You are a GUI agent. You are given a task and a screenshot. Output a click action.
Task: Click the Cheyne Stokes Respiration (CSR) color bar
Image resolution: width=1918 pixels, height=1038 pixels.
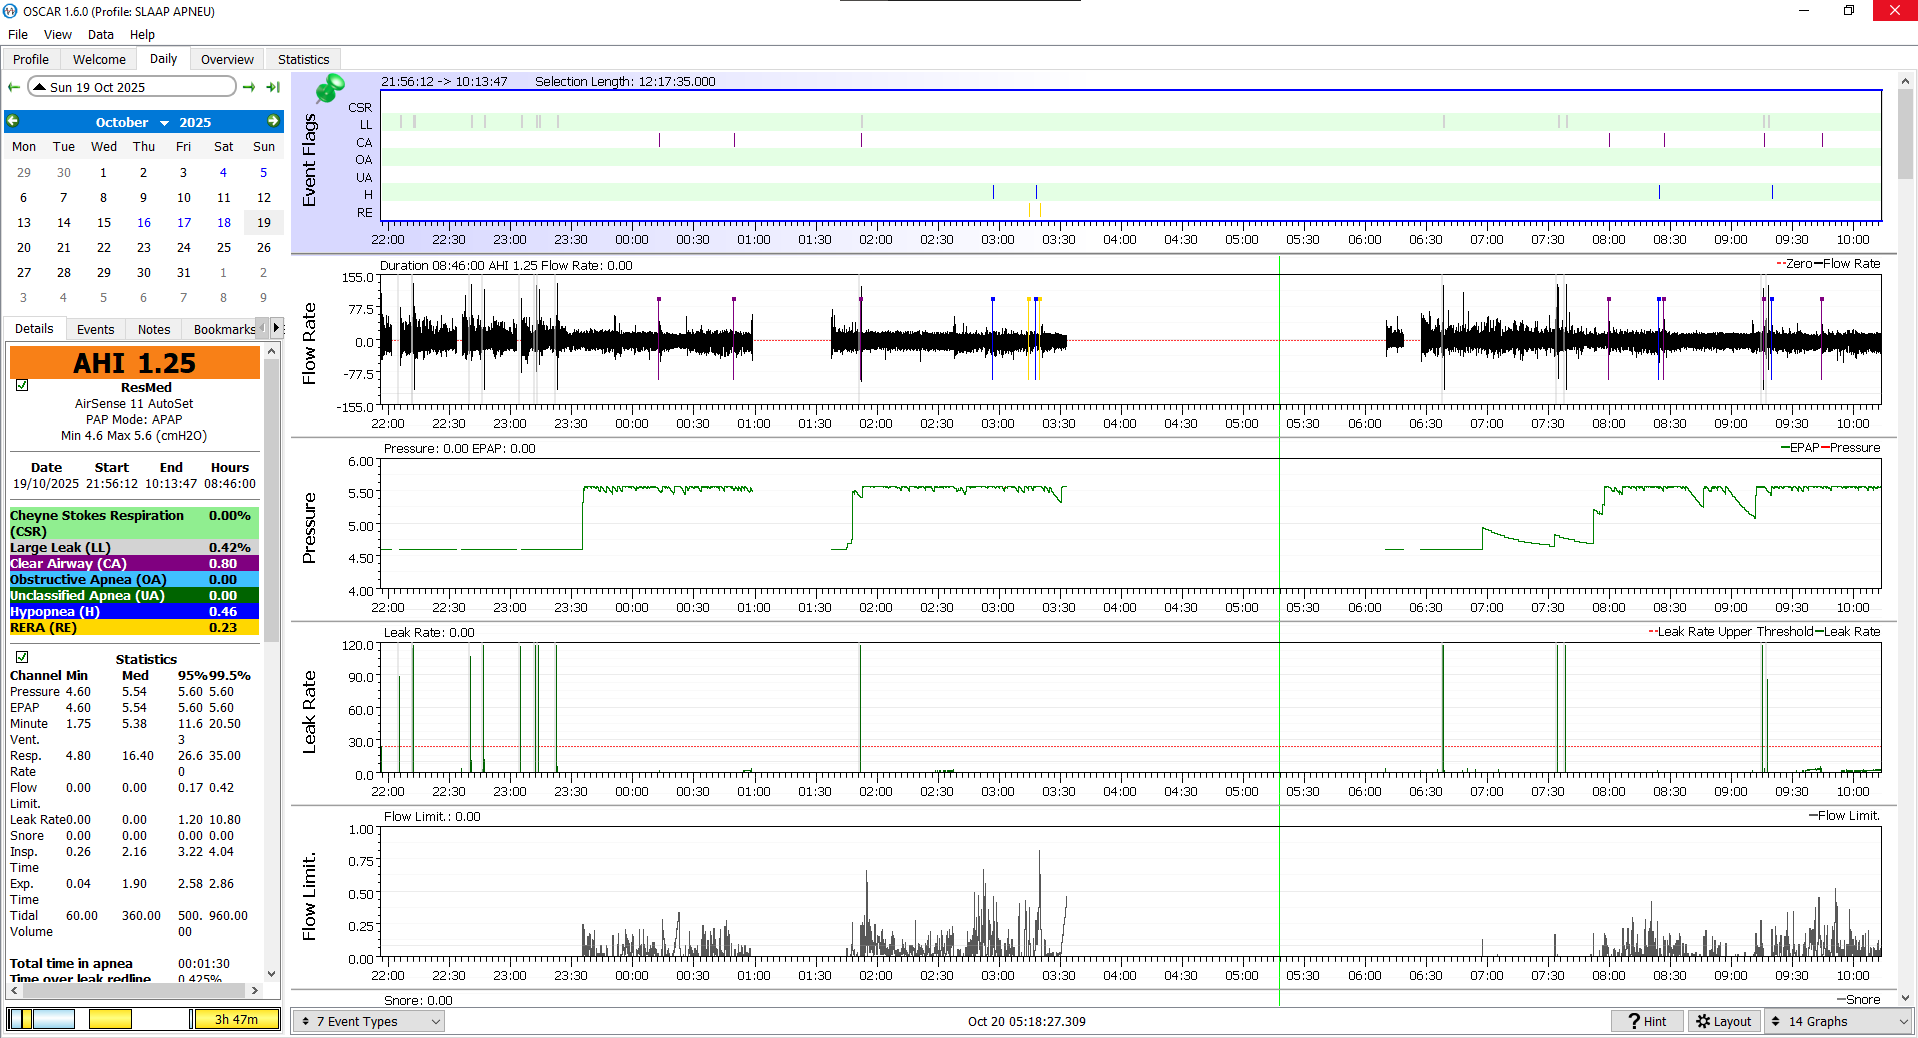click(x=134, y=523)
